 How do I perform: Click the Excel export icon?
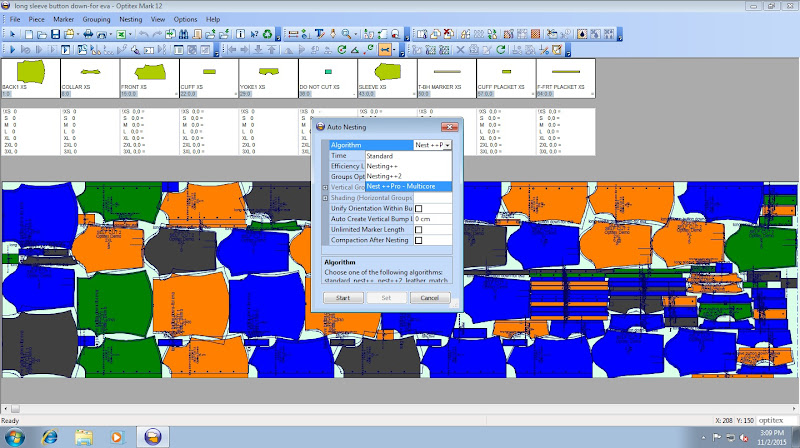[x=121, y=34]
